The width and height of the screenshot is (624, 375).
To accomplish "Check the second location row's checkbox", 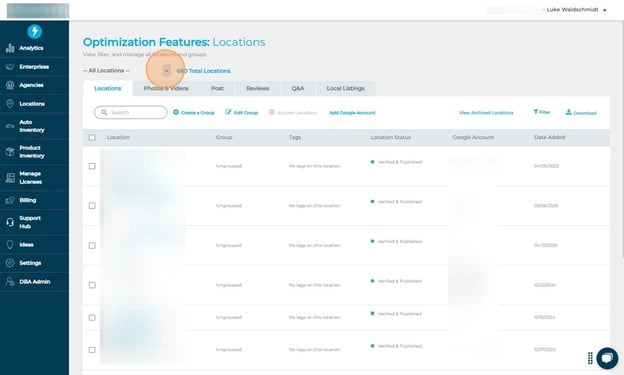I will point(92,206).
